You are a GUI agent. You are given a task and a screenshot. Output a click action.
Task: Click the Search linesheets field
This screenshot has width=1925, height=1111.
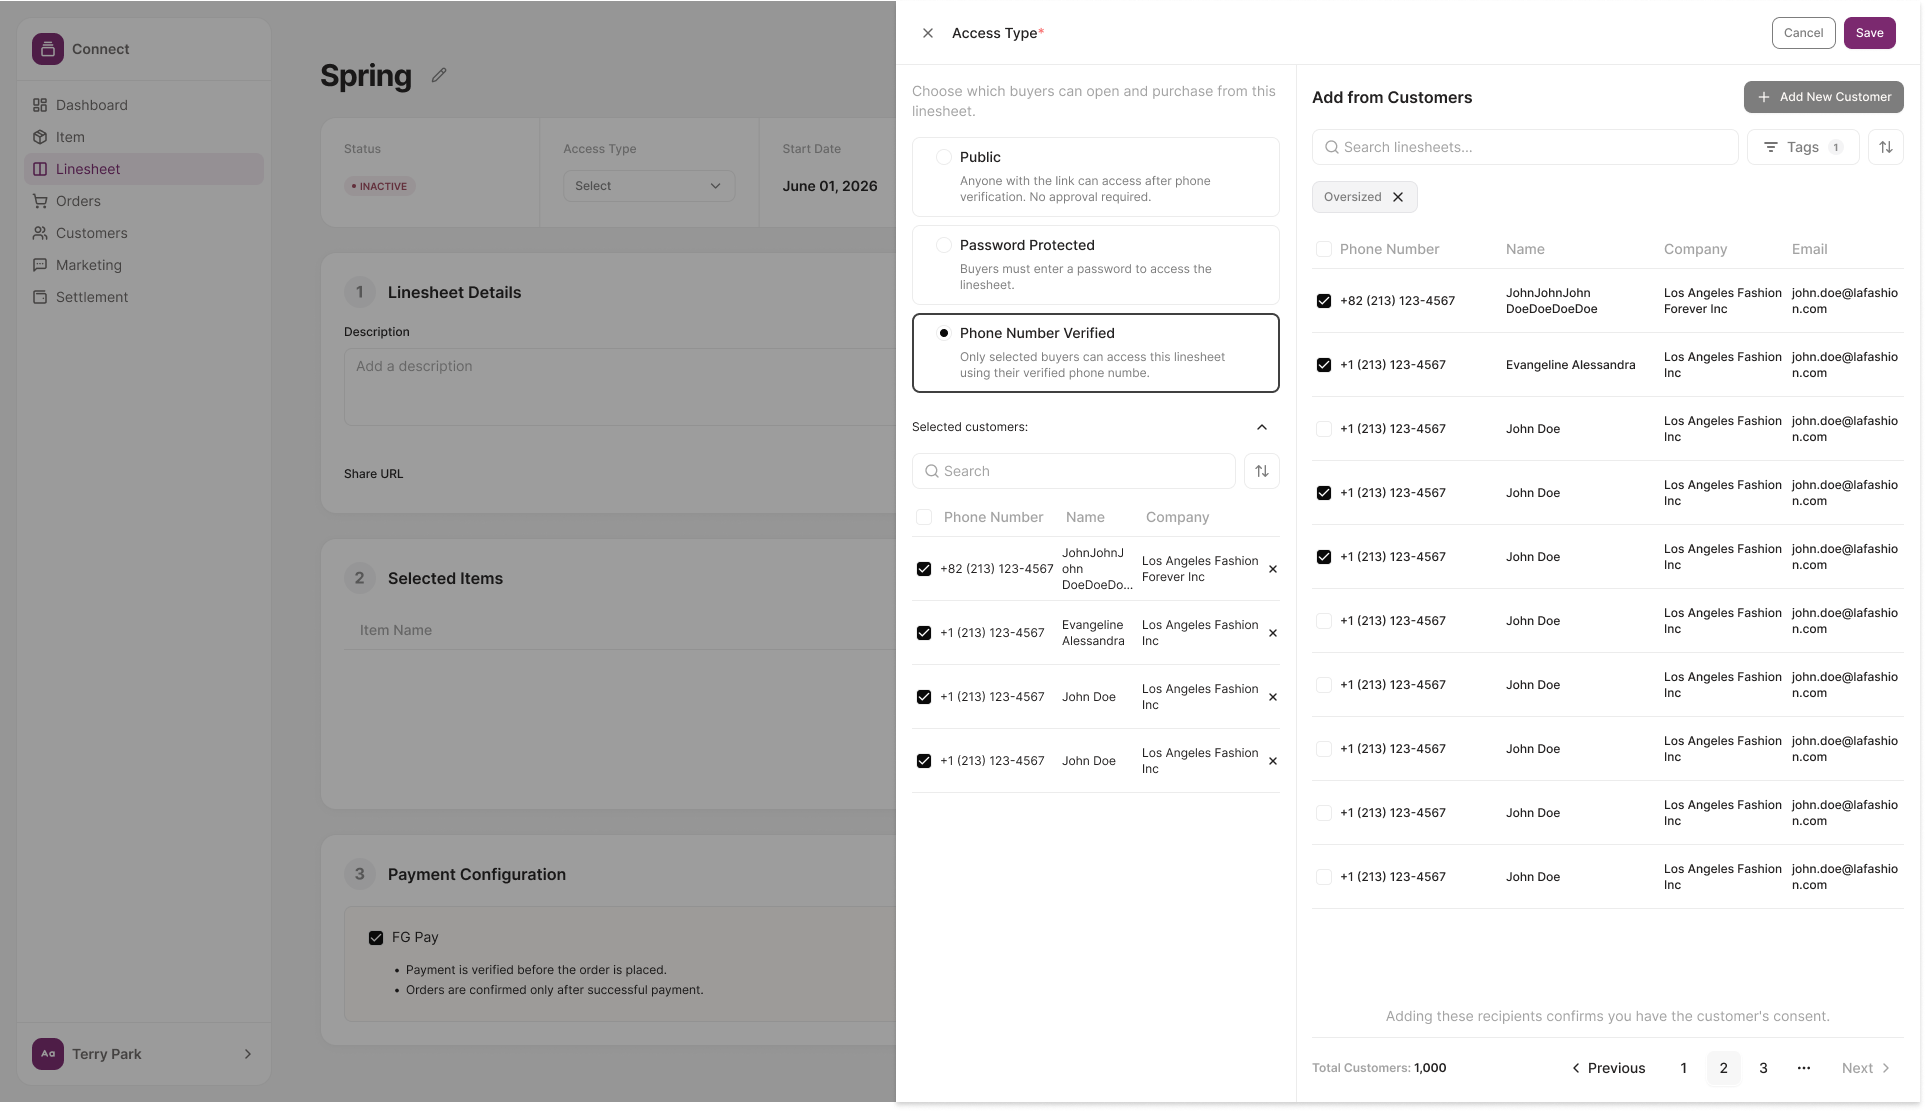pos(1525,147)
